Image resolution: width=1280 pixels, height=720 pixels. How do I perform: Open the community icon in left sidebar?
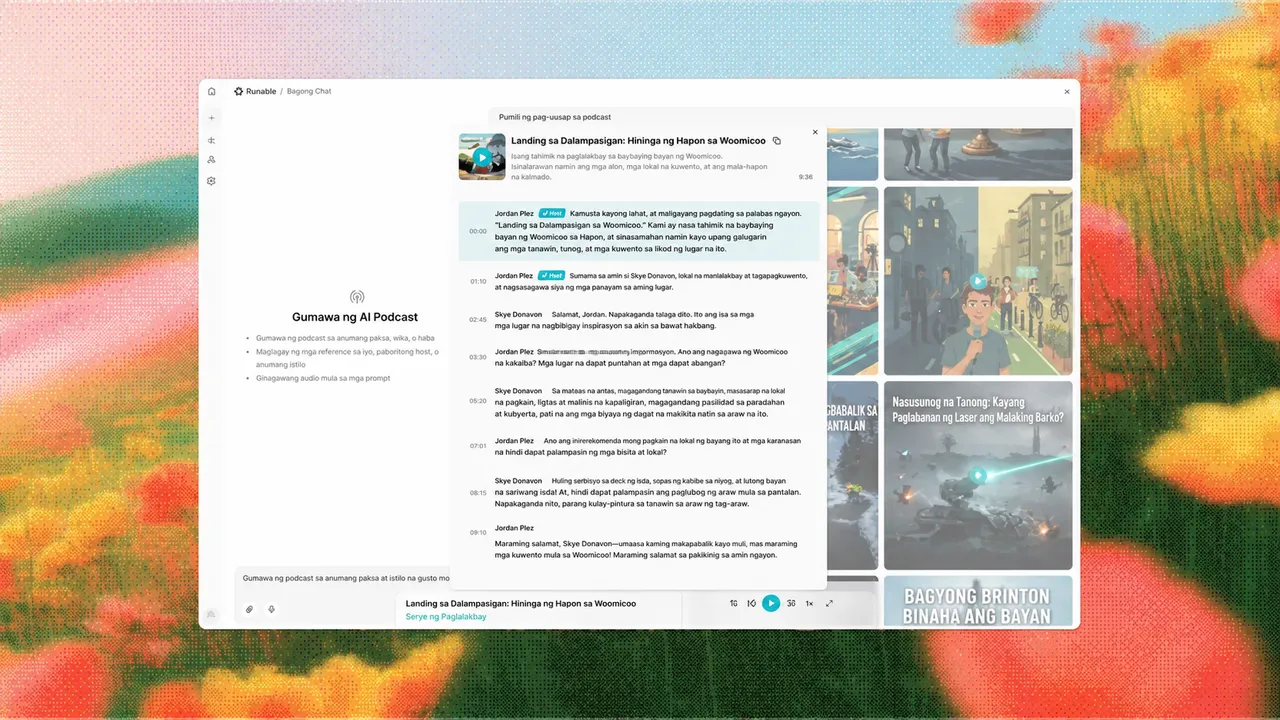click(x=211, y=160)
